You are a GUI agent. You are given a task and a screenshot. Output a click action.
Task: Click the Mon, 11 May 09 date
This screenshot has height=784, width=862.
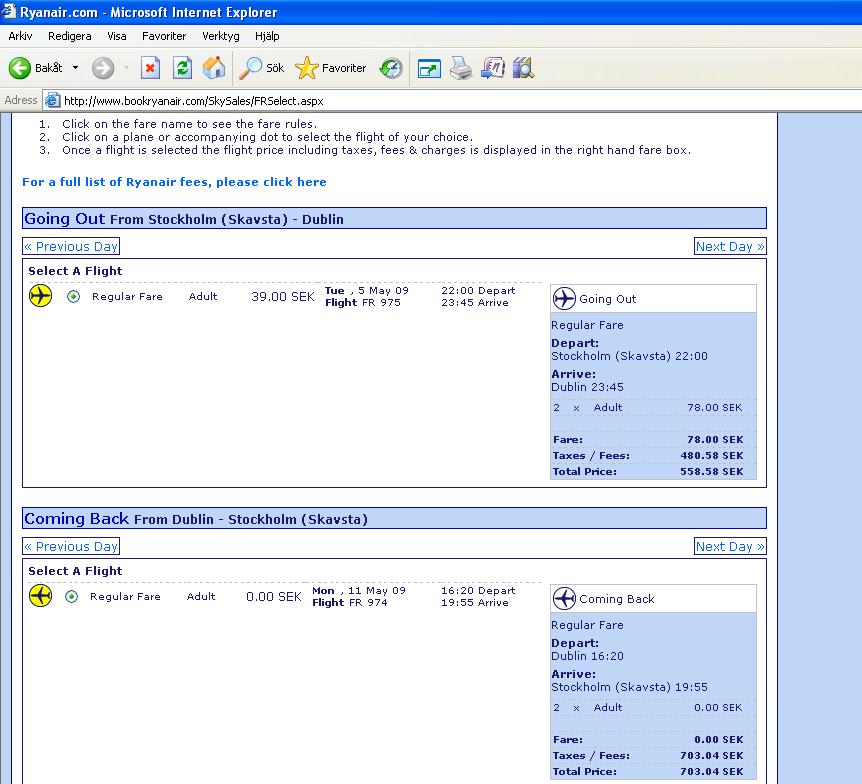359,590
